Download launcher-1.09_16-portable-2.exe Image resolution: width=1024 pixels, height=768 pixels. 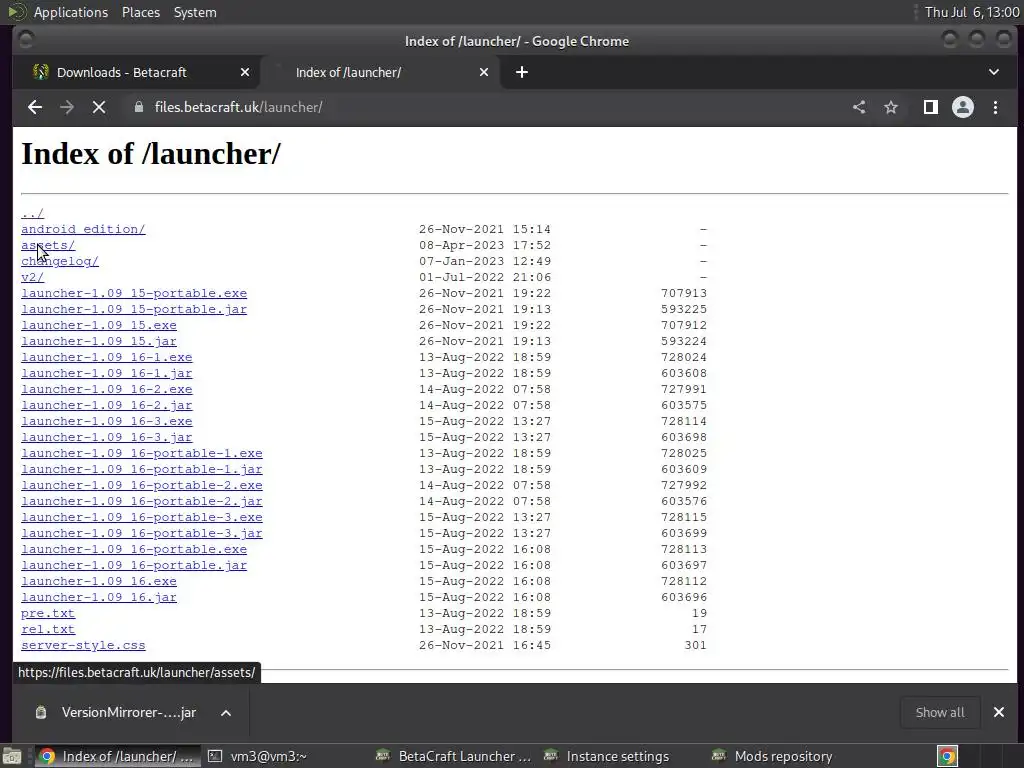pyautogui.click(x=142, y=485)
